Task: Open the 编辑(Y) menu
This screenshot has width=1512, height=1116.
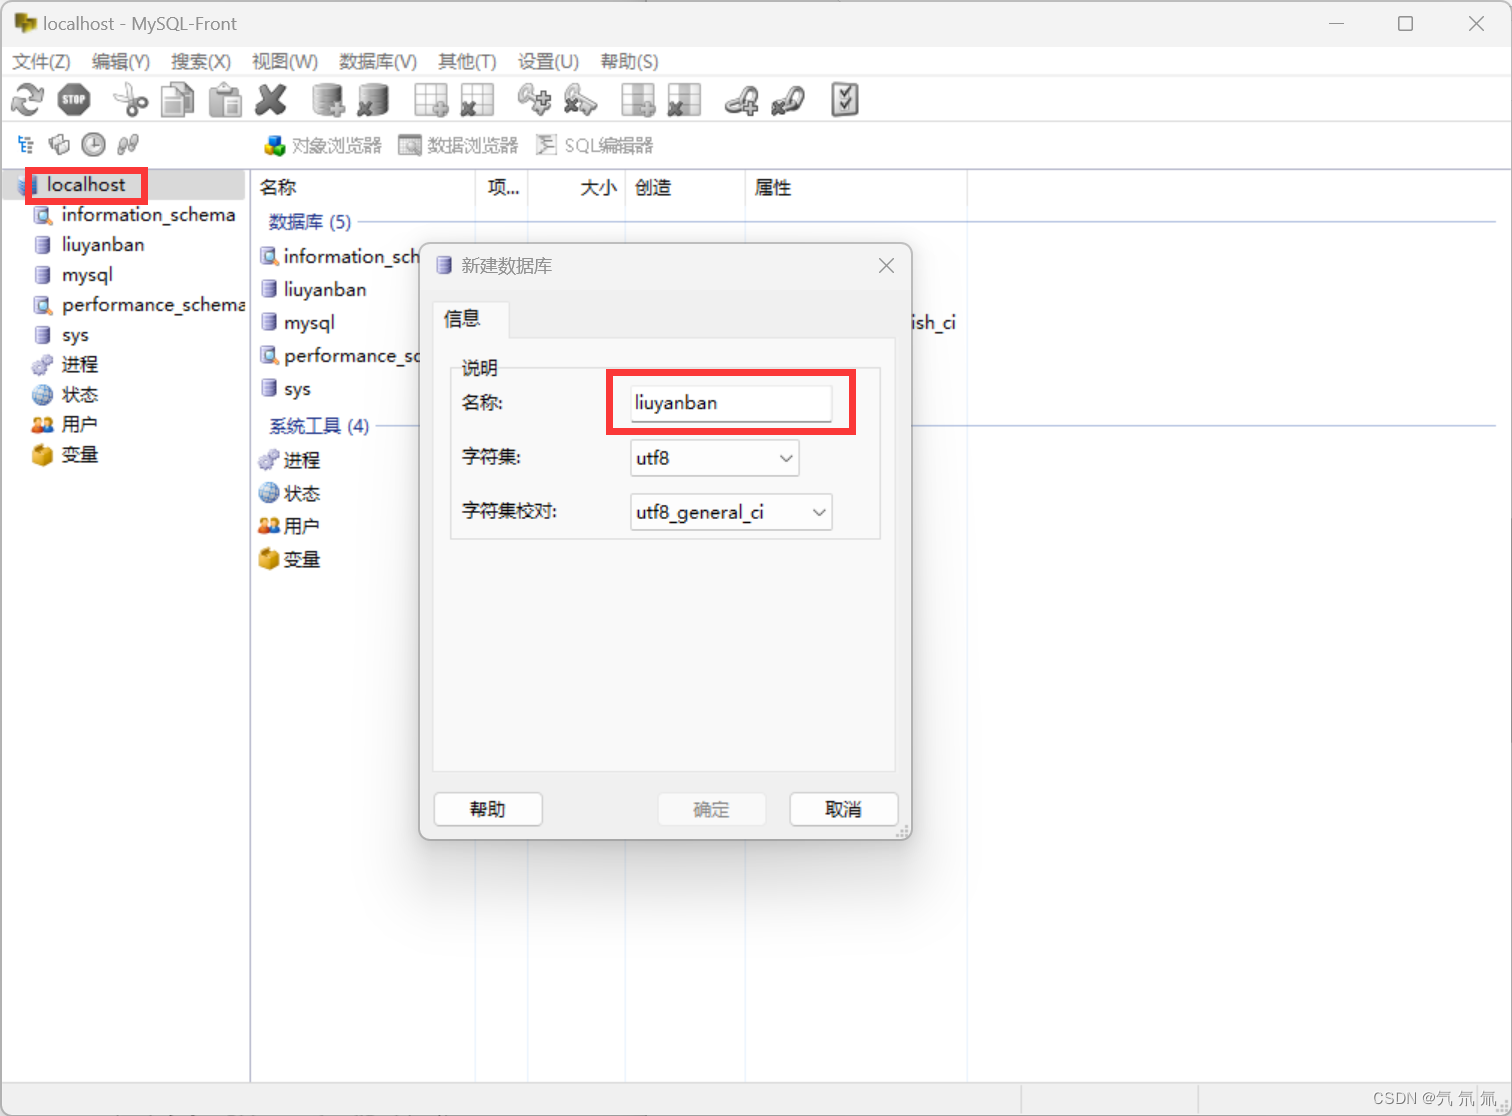Action: (x=121, y=62)
